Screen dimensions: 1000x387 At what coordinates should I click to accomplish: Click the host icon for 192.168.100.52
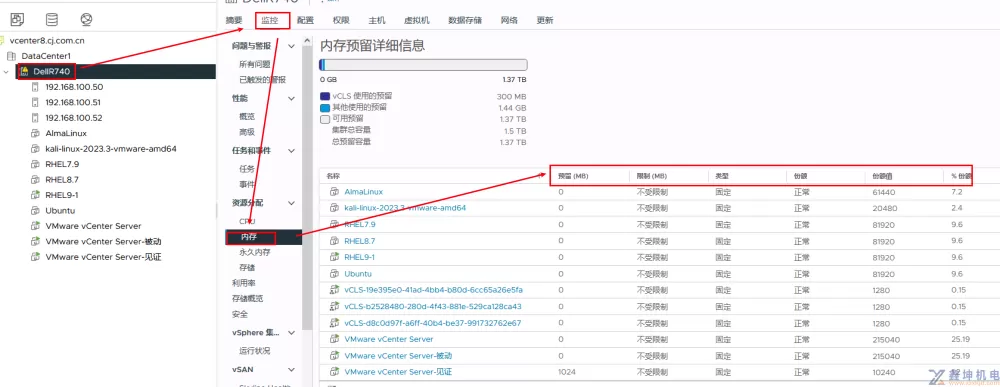tap(34, 118)
